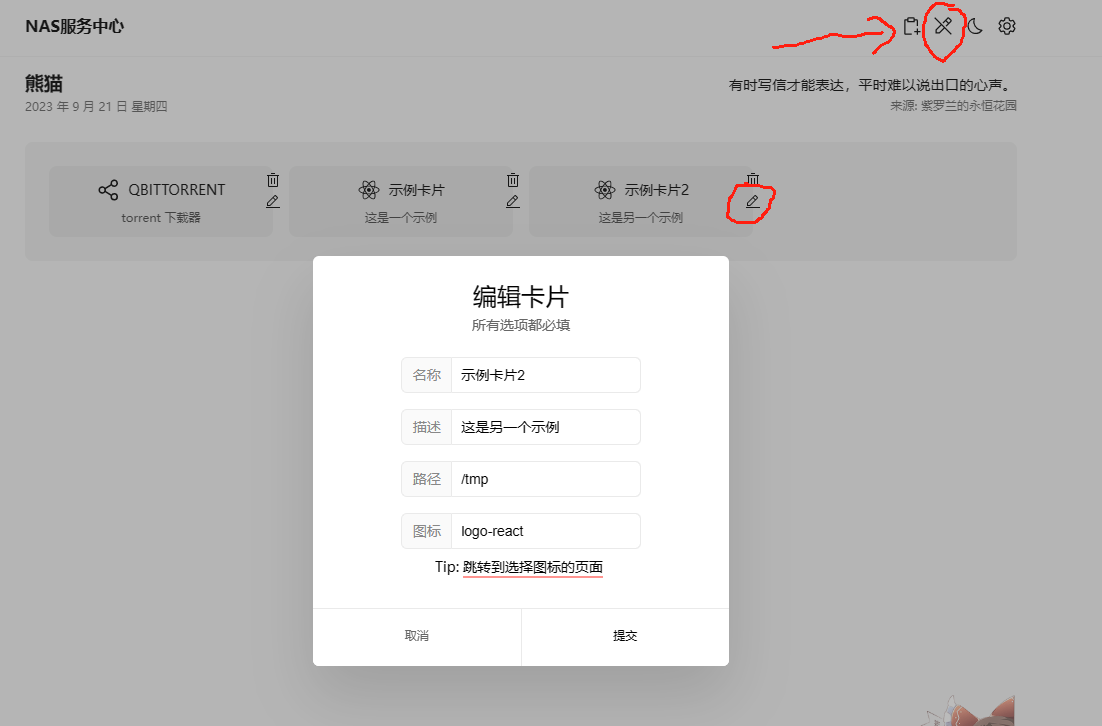Click the torrent 下载器 description text
The width and height of the screenshot is (1102, 726).
[x=161, y=218]
